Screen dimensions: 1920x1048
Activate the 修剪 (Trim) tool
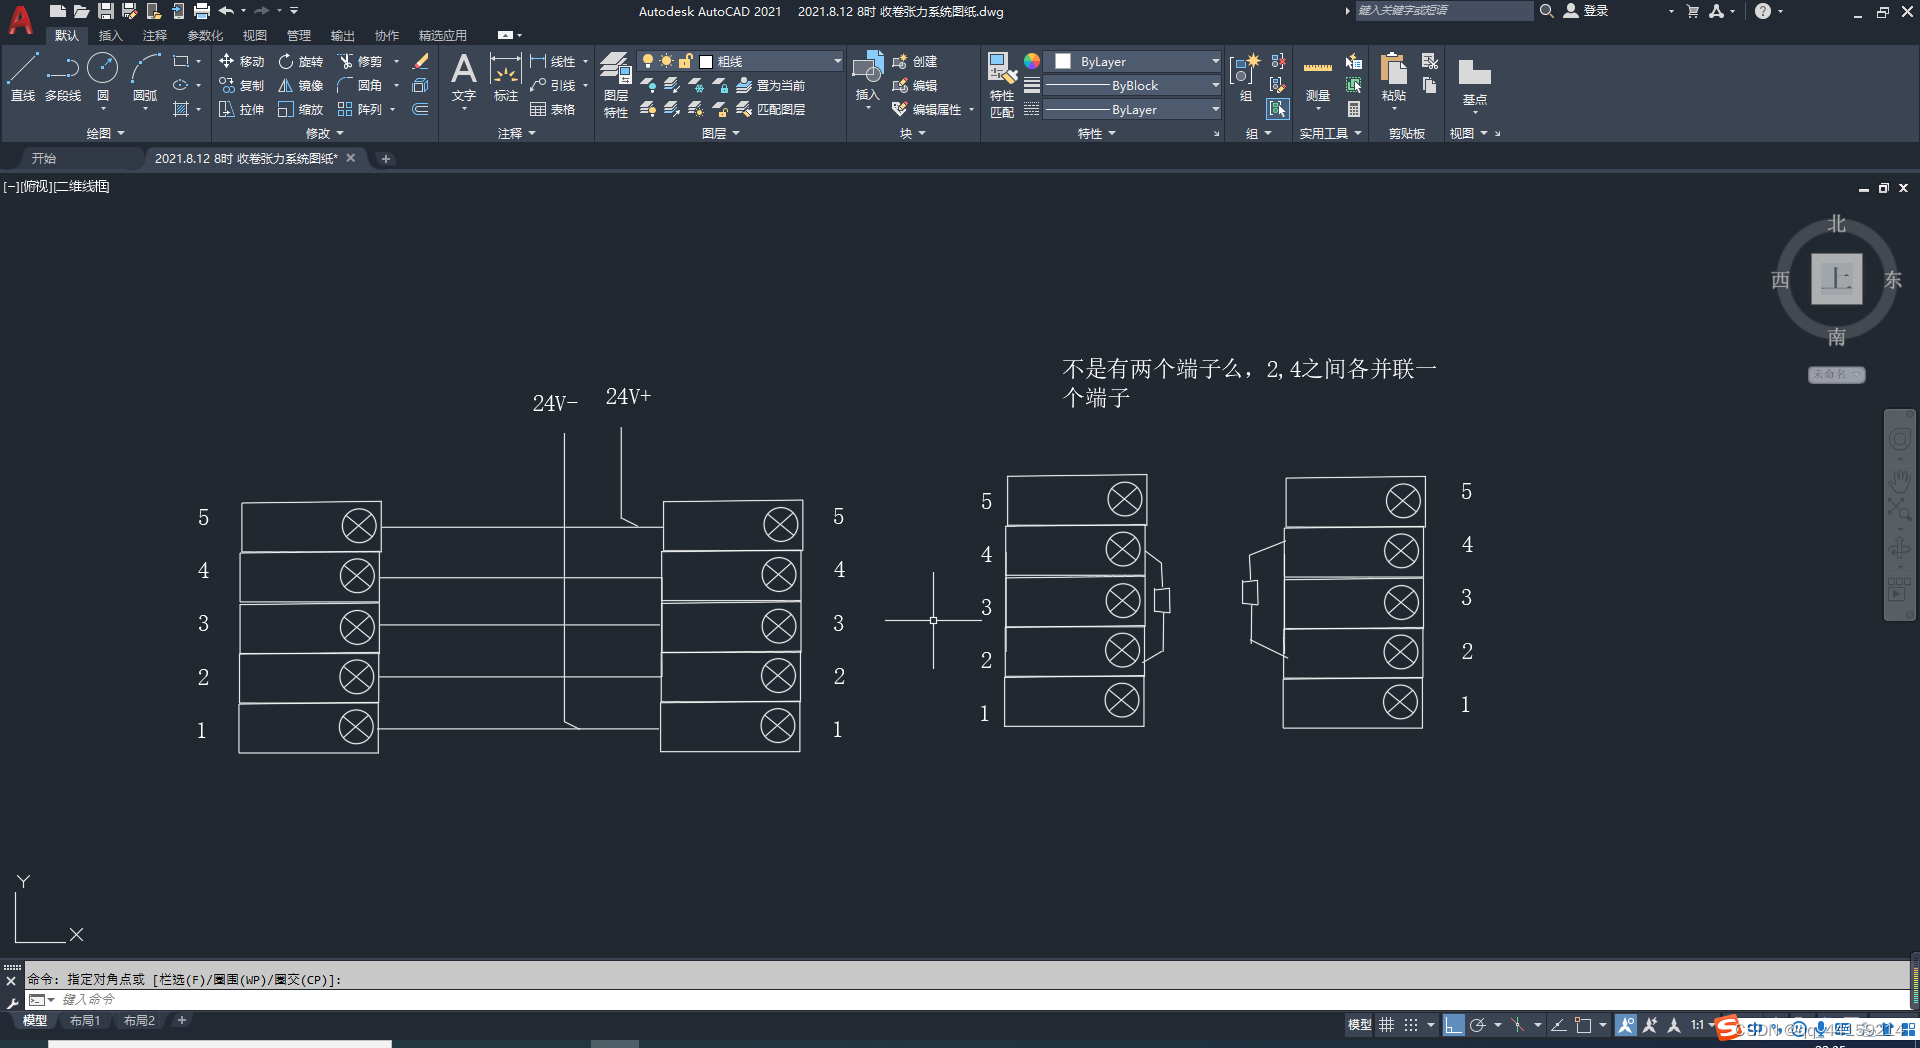point(363,61)
